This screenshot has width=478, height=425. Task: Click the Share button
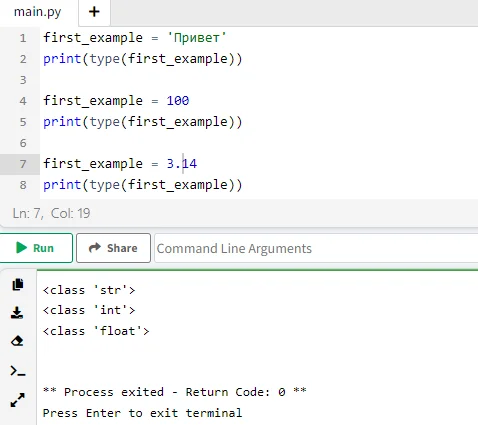pyautogui.click(x=113, y=248)
